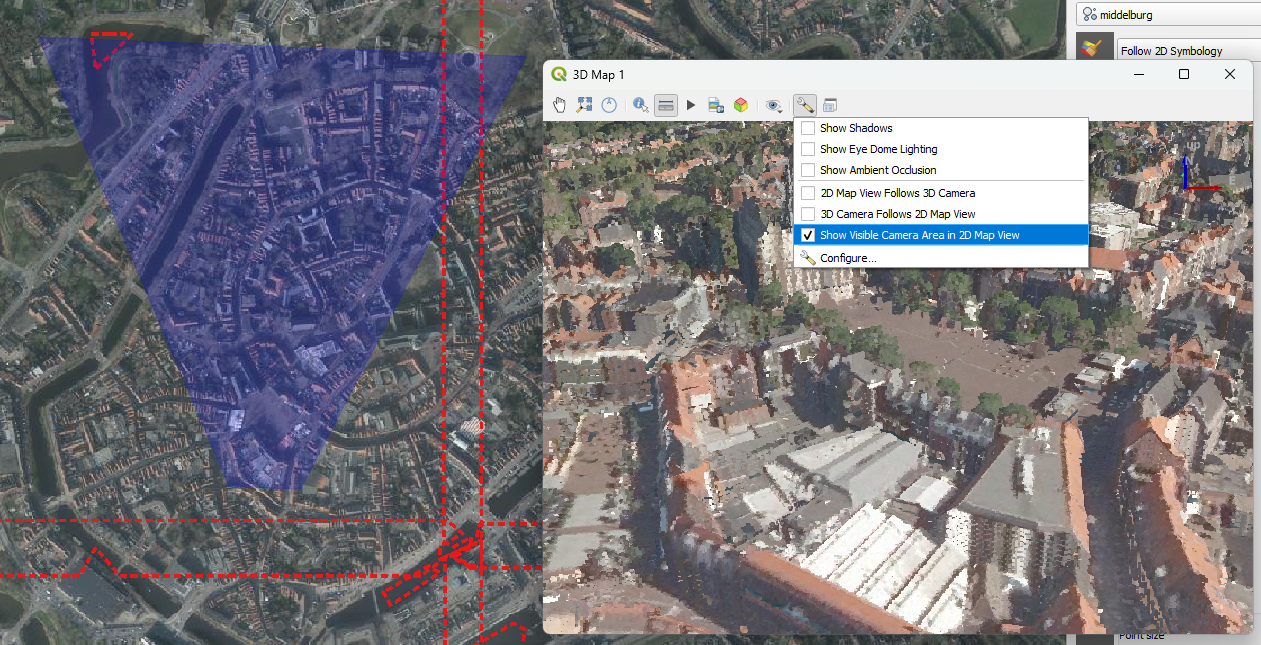Image resolution: width=1261 pixels, height=645 pixels.
Task: Click the 2D symbology paintbrush icon
Action: point(1093,46)
